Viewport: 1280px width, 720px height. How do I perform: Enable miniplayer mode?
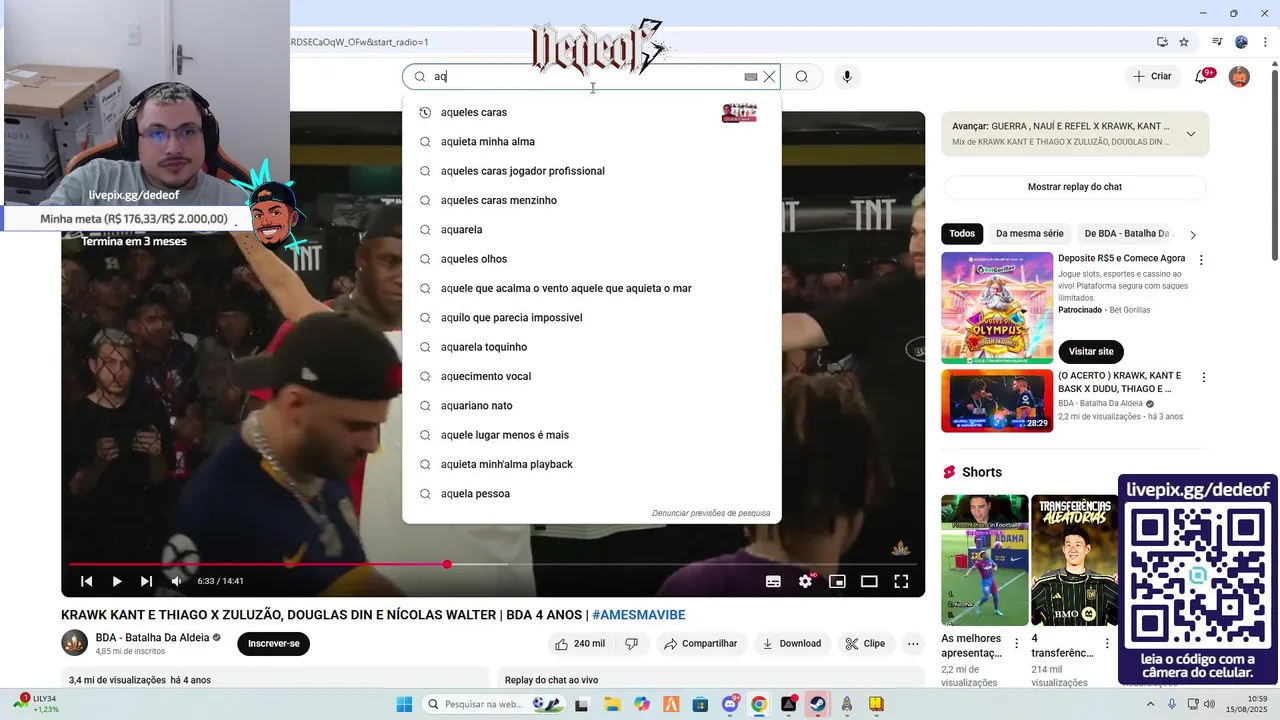coord(837,581)
